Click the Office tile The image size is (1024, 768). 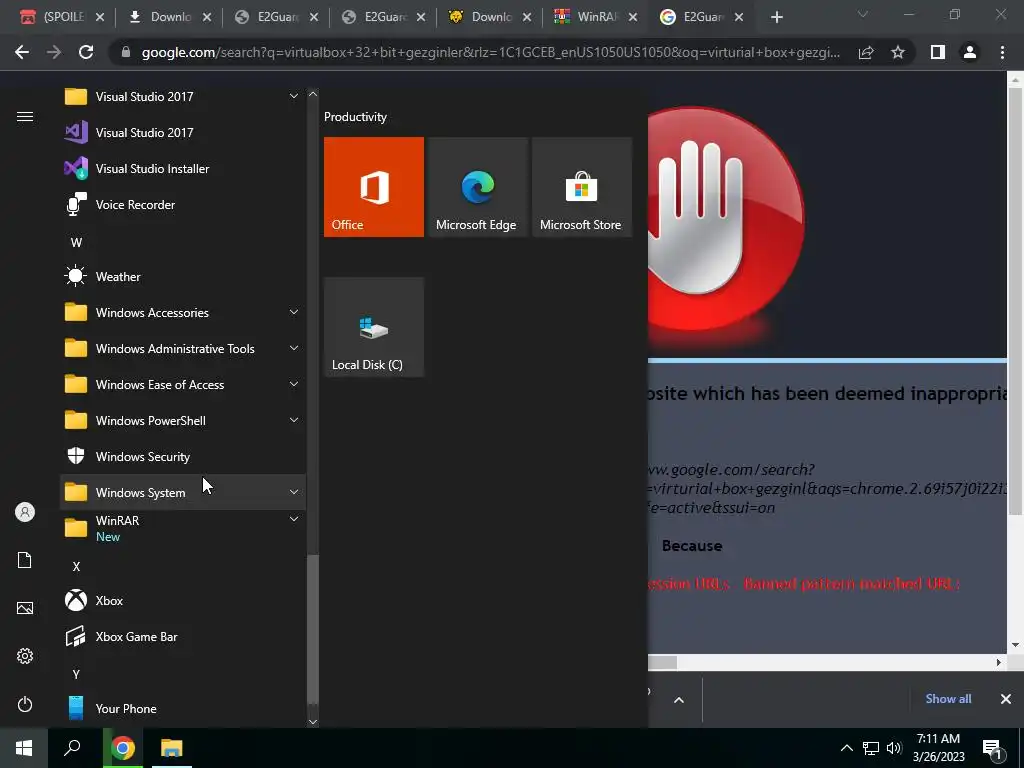click(x=374, y=187)
